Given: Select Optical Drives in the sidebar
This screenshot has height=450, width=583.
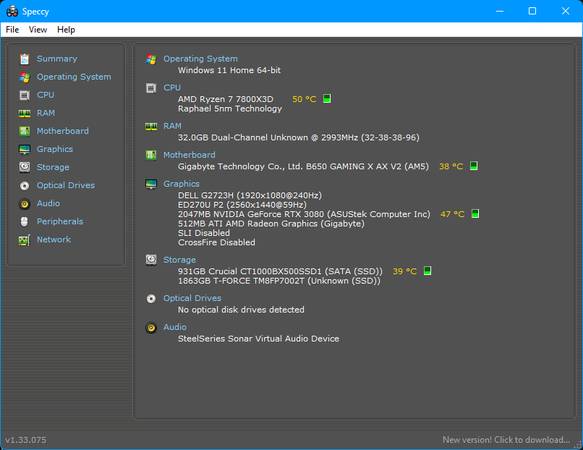Looking at the screenshot, I should tap(65, 185).
